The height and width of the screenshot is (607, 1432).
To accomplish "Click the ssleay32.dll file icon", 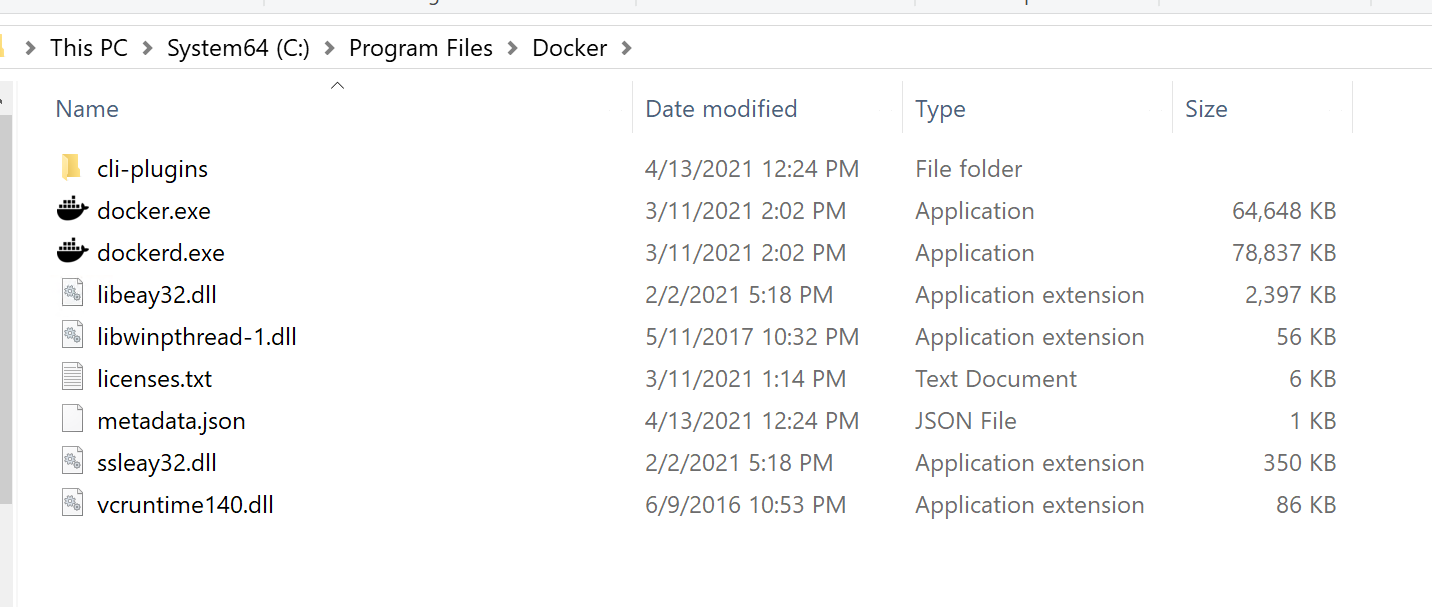I will coord(71,462).
